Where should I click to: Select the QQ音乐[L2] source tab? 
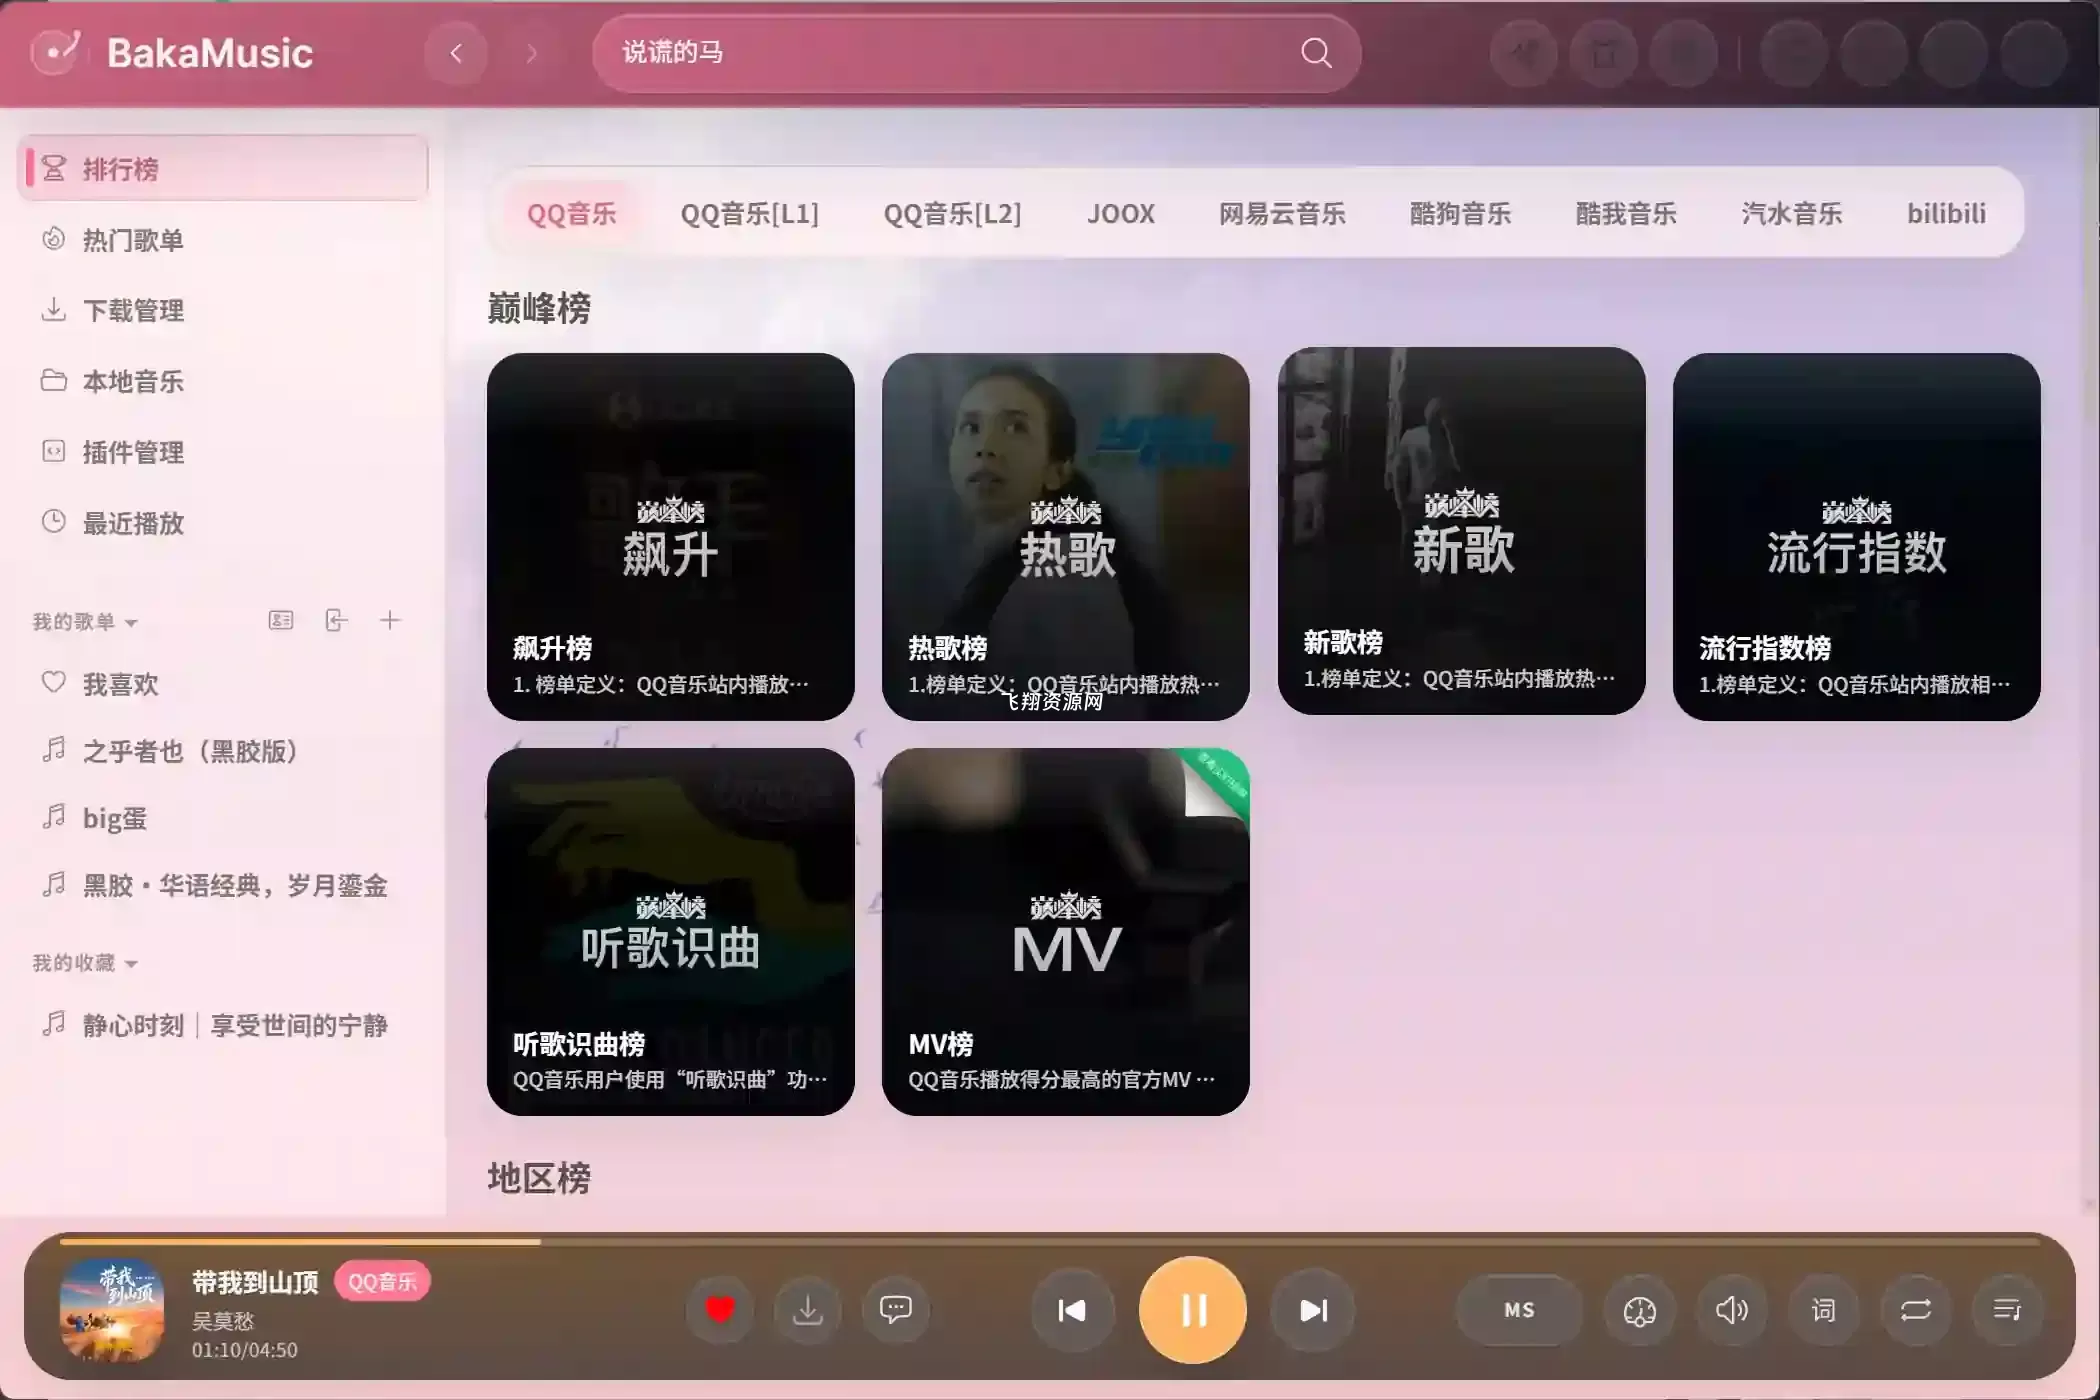952,213
